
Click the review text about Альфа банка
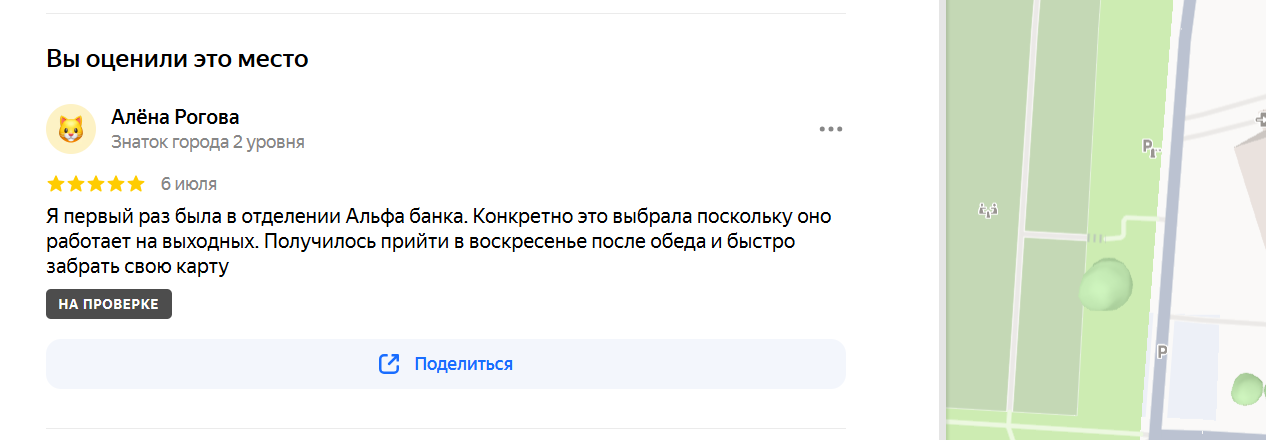click(x=439, y=241)
